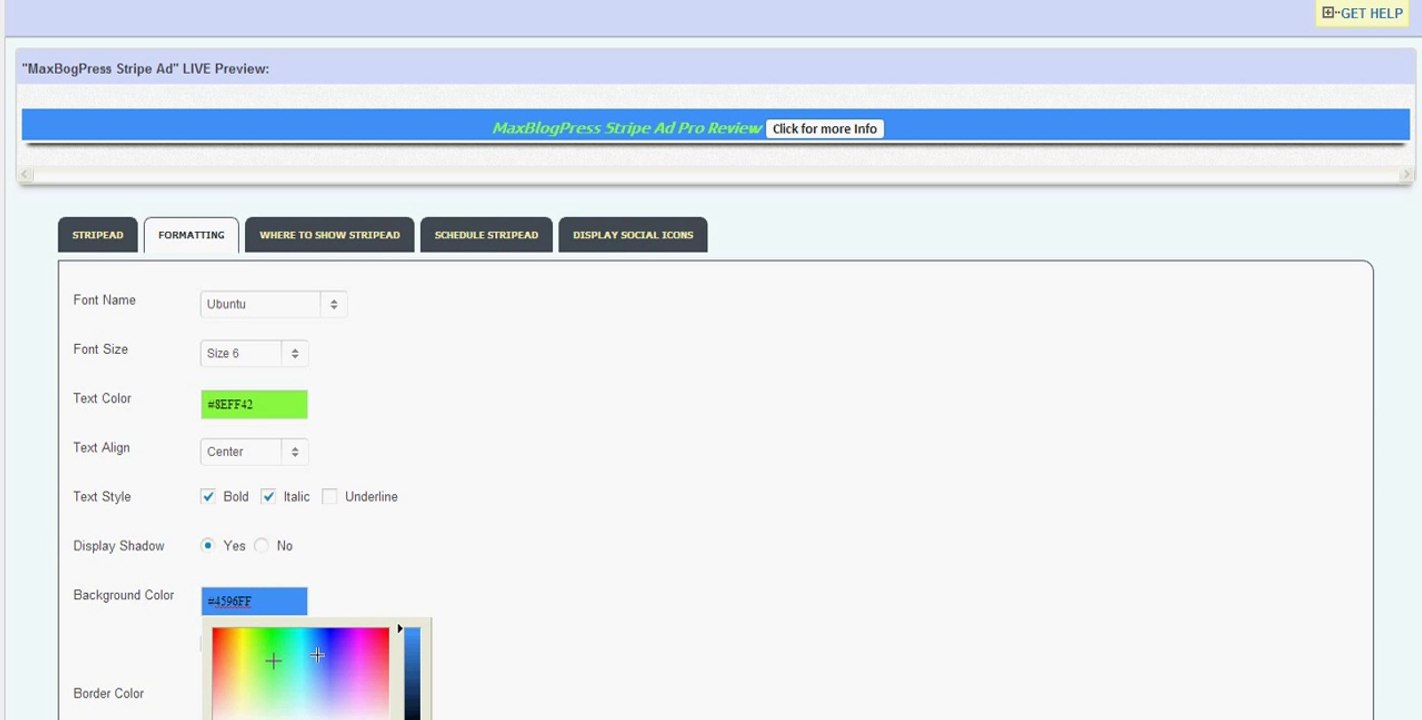The height and width of the screenshot is (720, 1422).
Task: Open the GET HELP link
Action: coord(1371,13)
